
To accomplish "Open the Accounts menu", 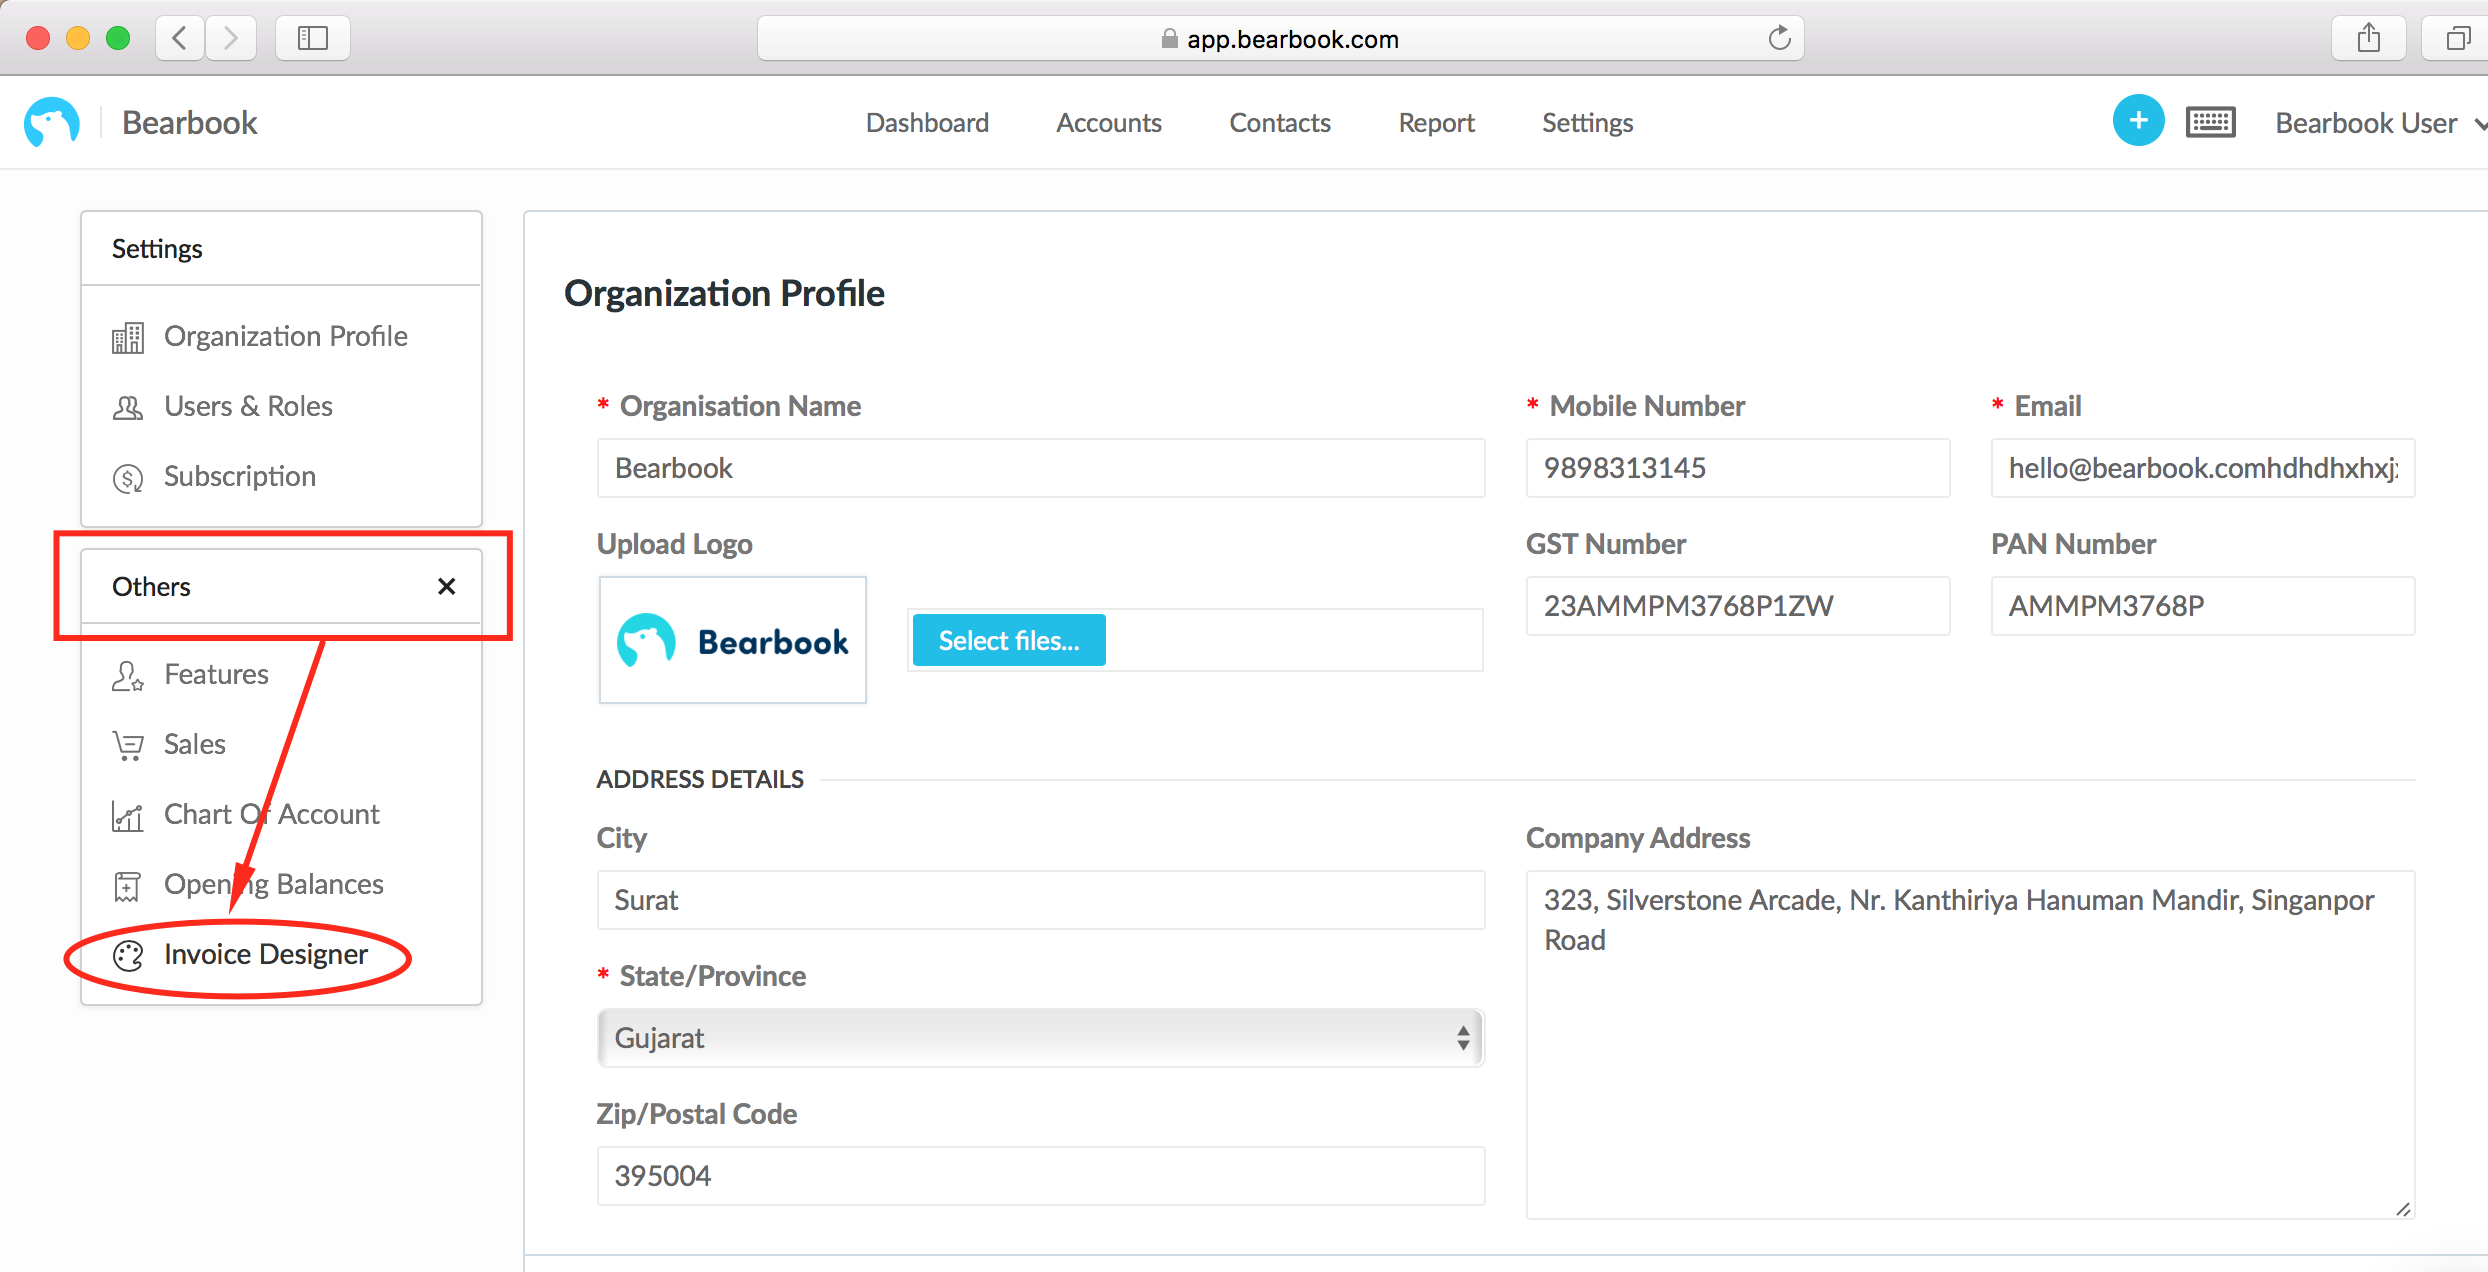I will point(1109,122).
